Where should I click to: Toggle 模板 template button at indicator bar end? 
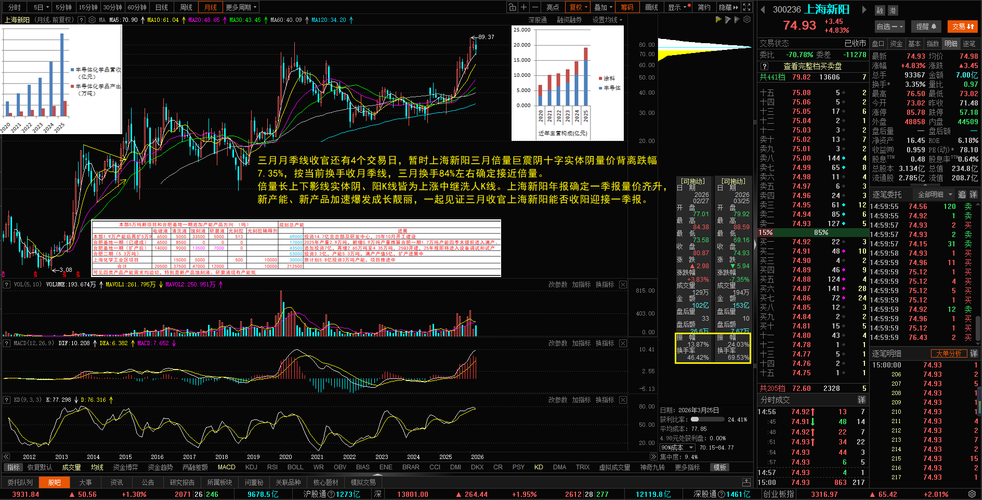pos(720,467)
